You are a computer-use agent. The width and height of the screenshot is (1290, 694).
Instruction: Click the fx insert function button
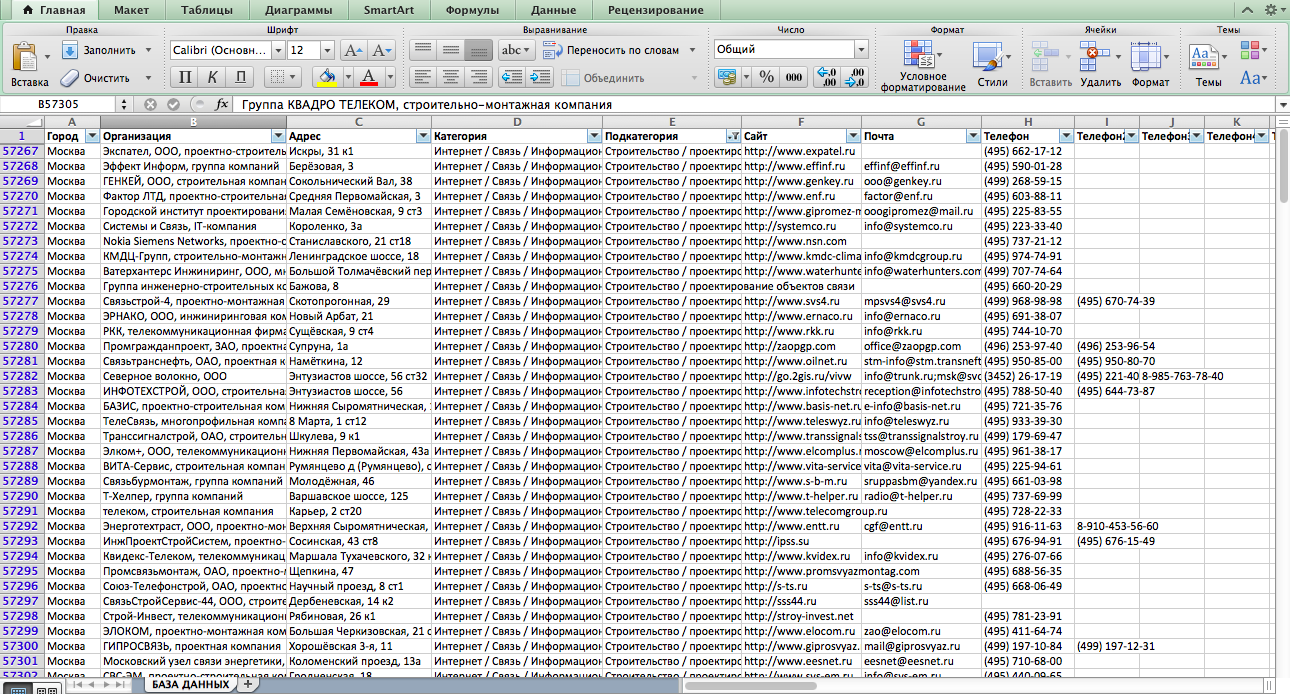click(x=222, y=104)
